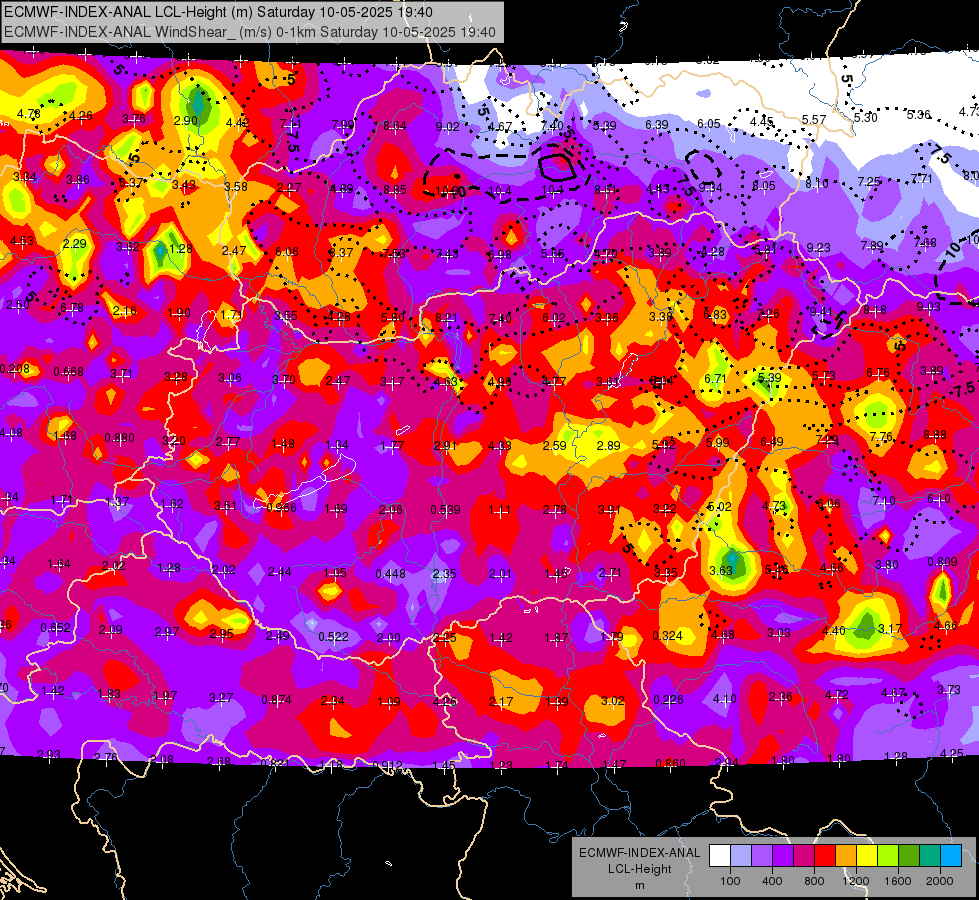Click the wind shear value 9.02

447,127
